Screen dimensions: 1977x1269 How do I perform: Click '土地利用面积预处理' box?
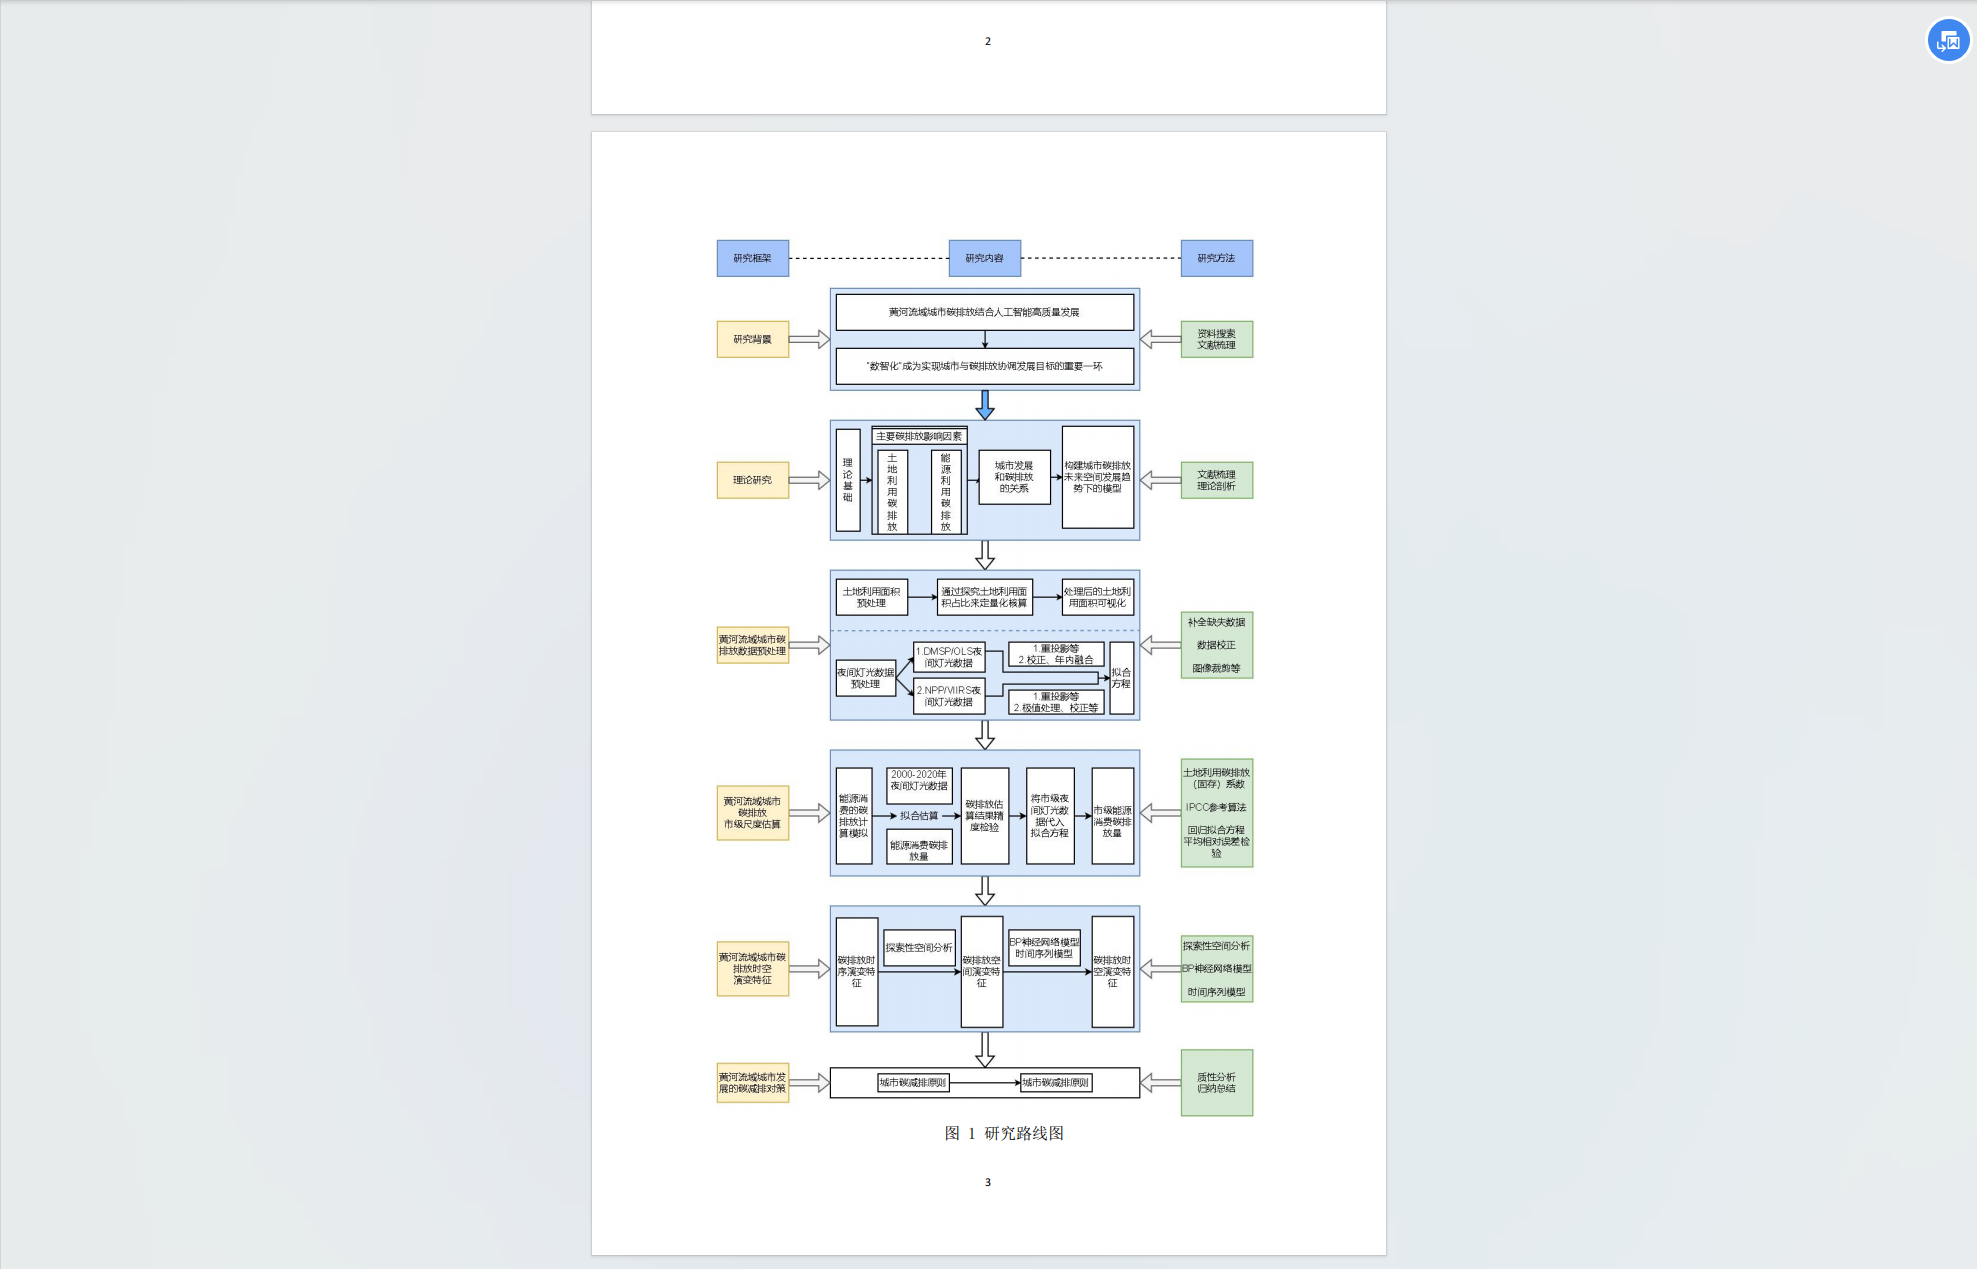point(872,597)
